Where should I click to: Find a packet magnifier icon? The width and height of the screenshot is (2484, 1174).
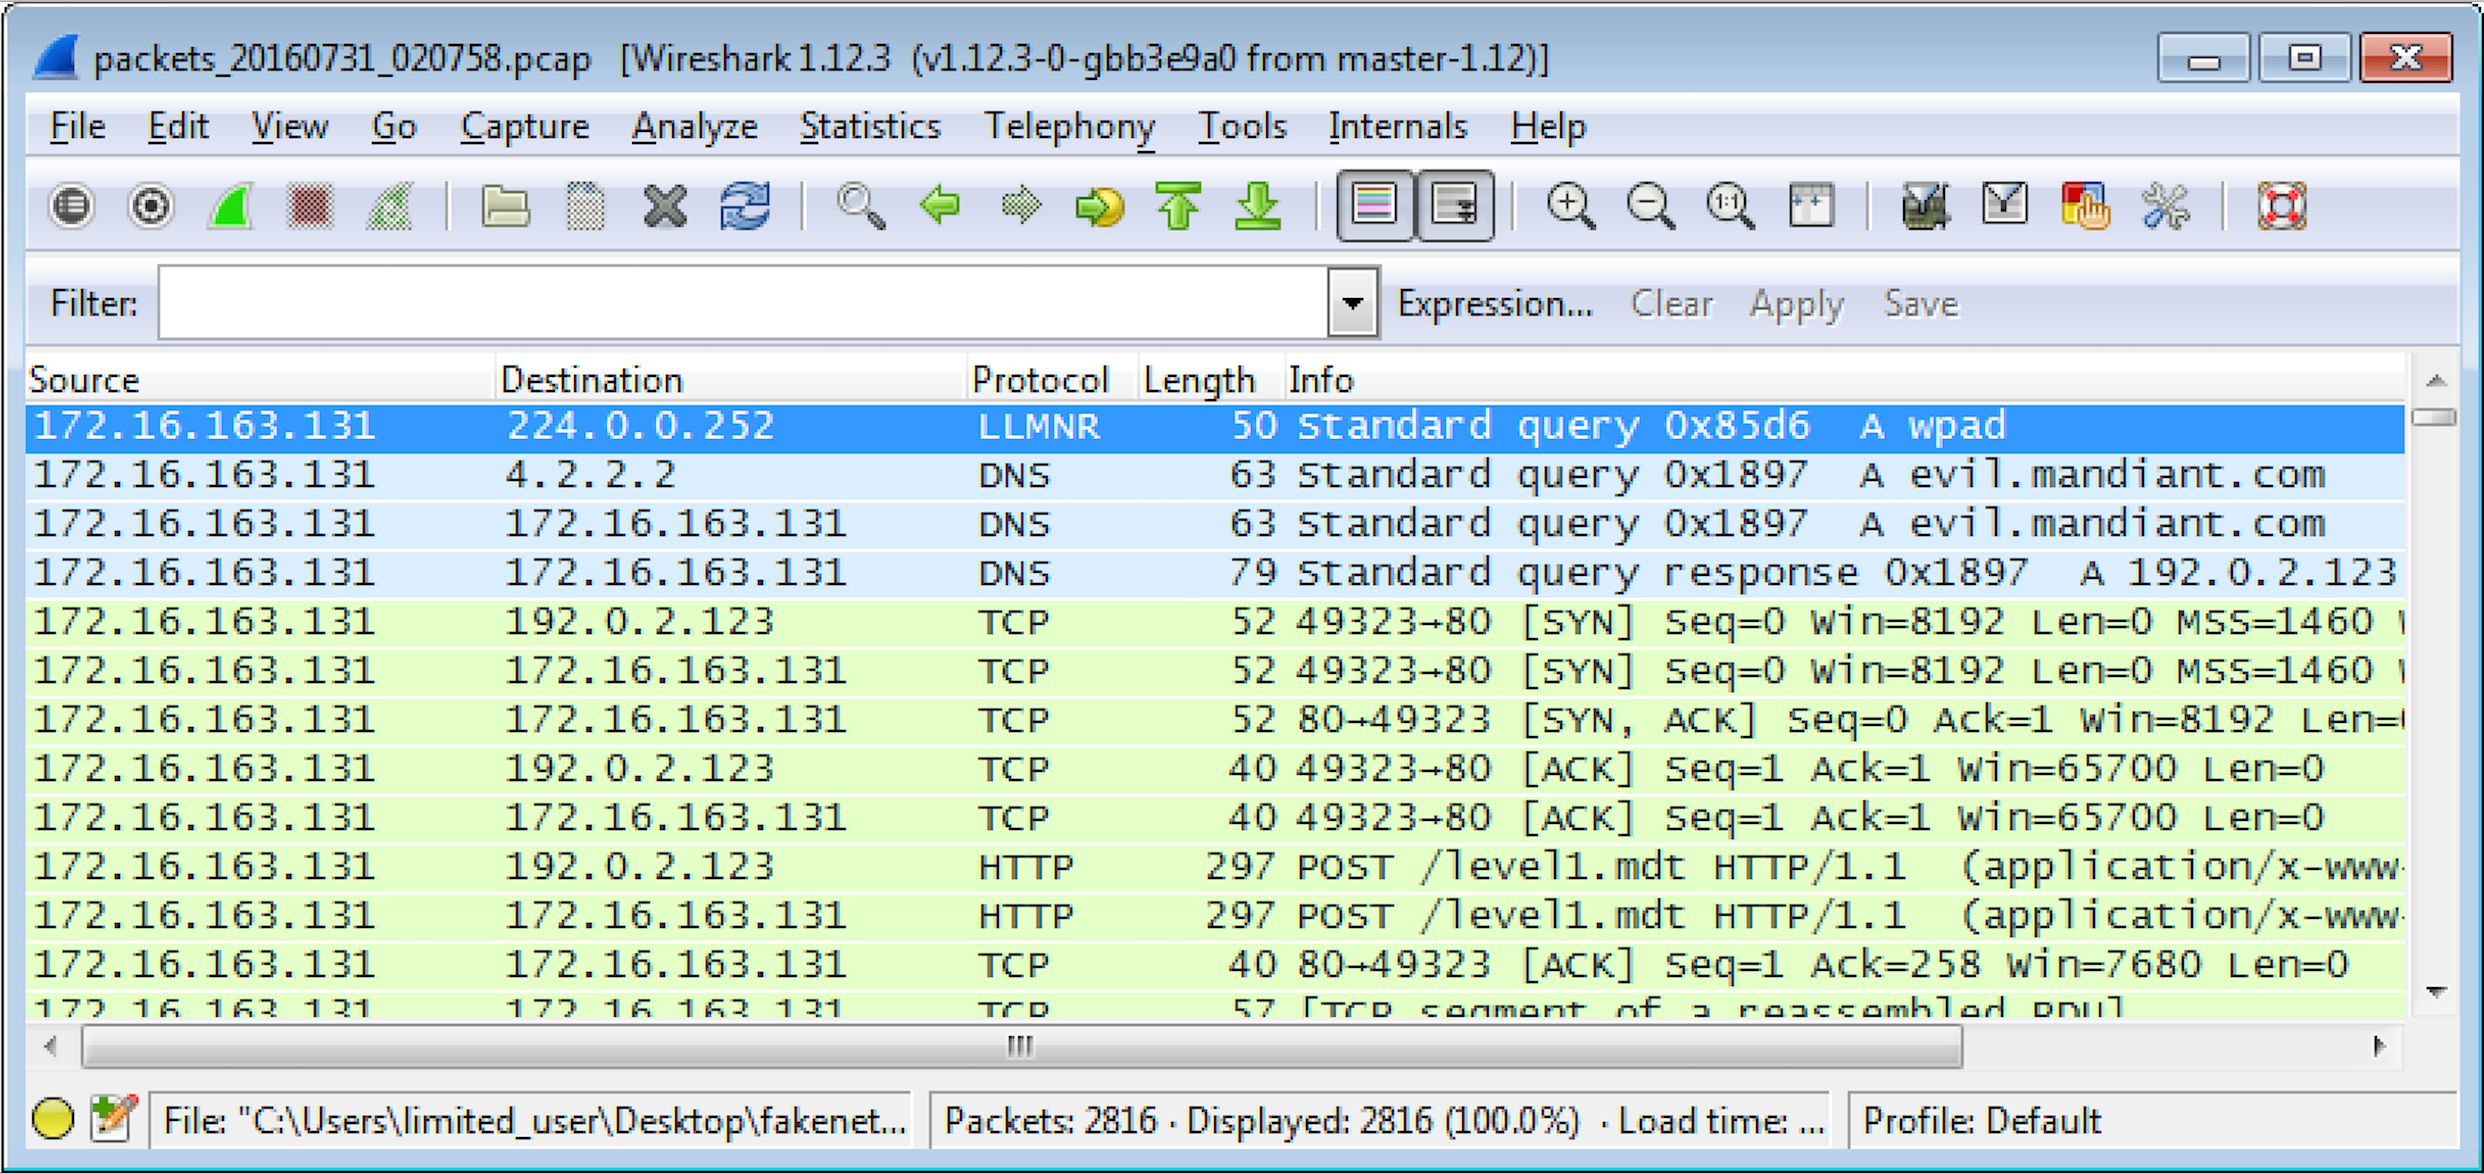click(861, 206)
